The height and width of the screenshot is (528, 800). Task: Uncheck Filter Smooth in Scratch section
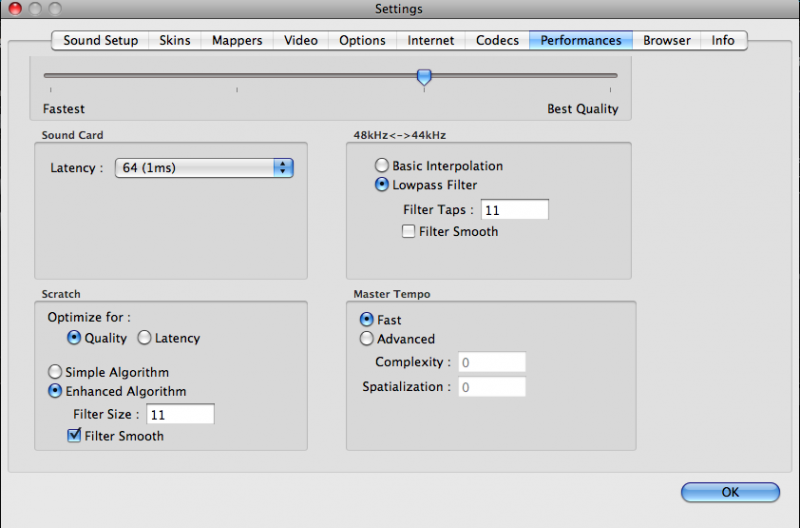pyautogui.click(x=74, y=436)
